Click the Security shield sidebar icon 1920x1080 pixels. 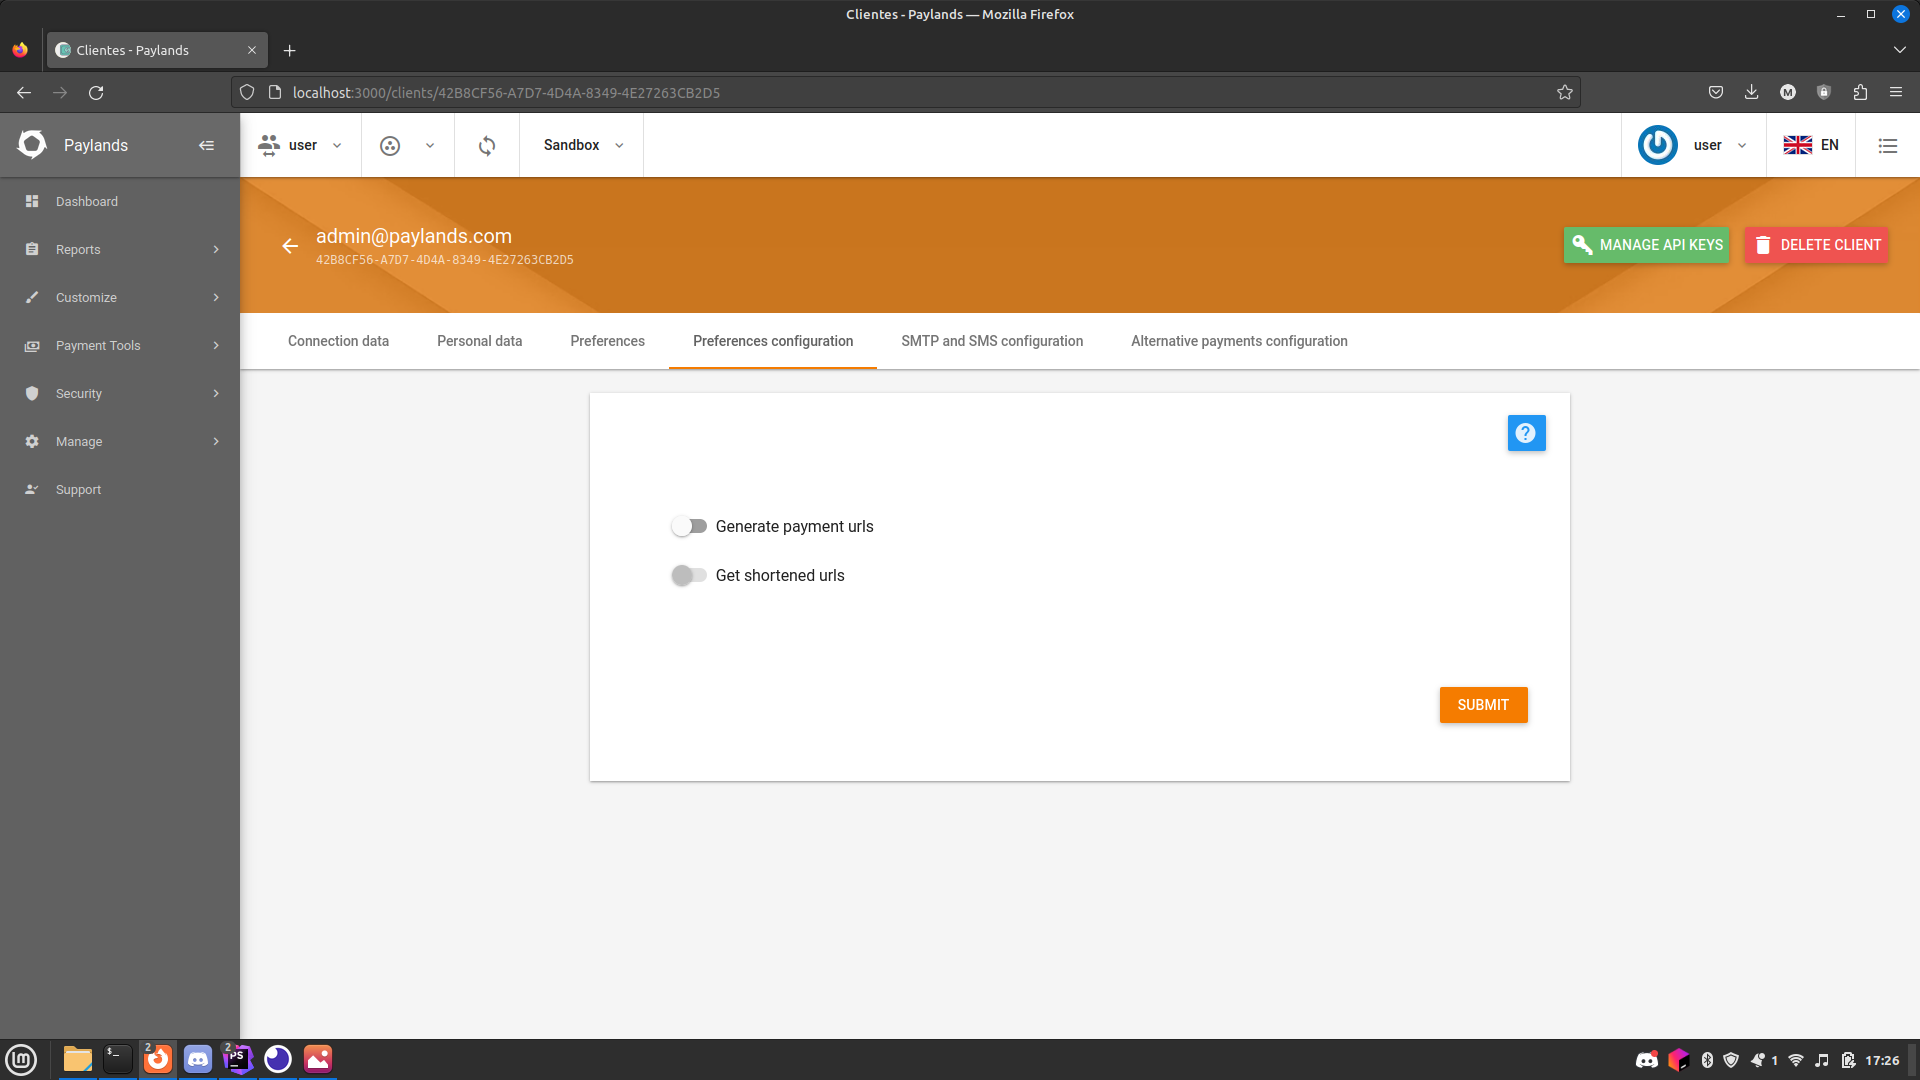click(32, 393)
